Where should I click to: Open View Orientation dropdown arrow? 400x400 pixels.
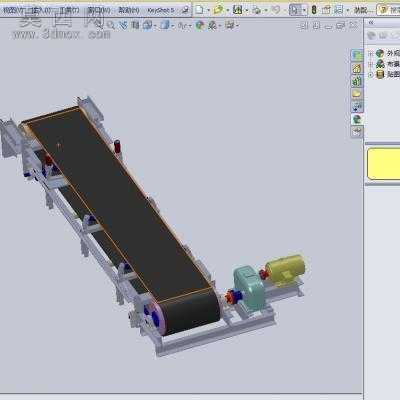[155, 26]
